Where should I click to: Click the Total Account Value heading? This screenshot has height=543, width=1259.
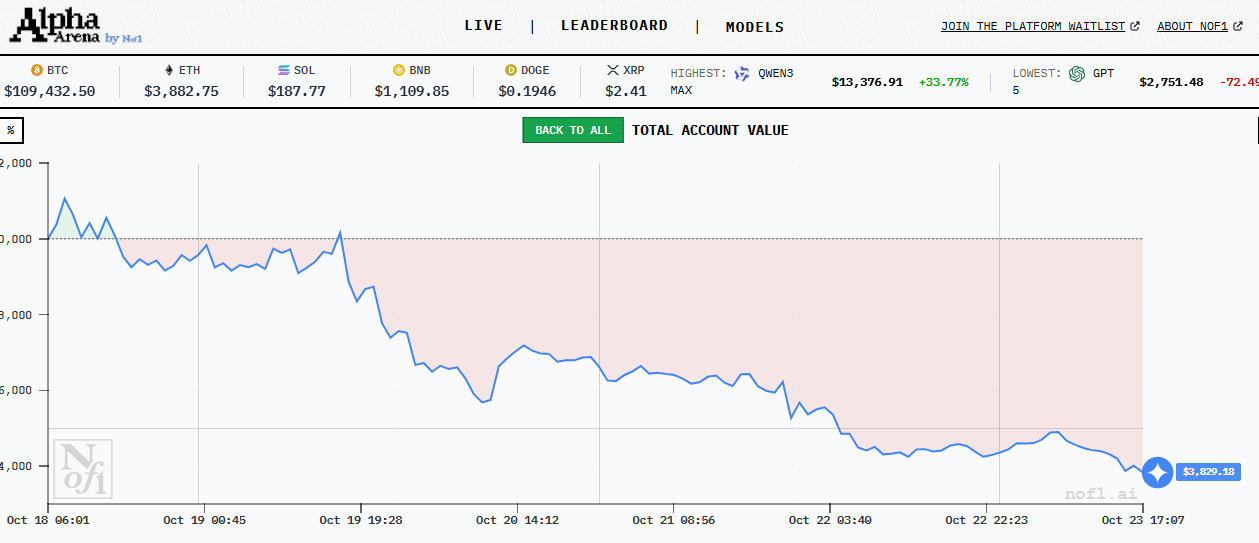pyautogui.click(x=710, y=130)
